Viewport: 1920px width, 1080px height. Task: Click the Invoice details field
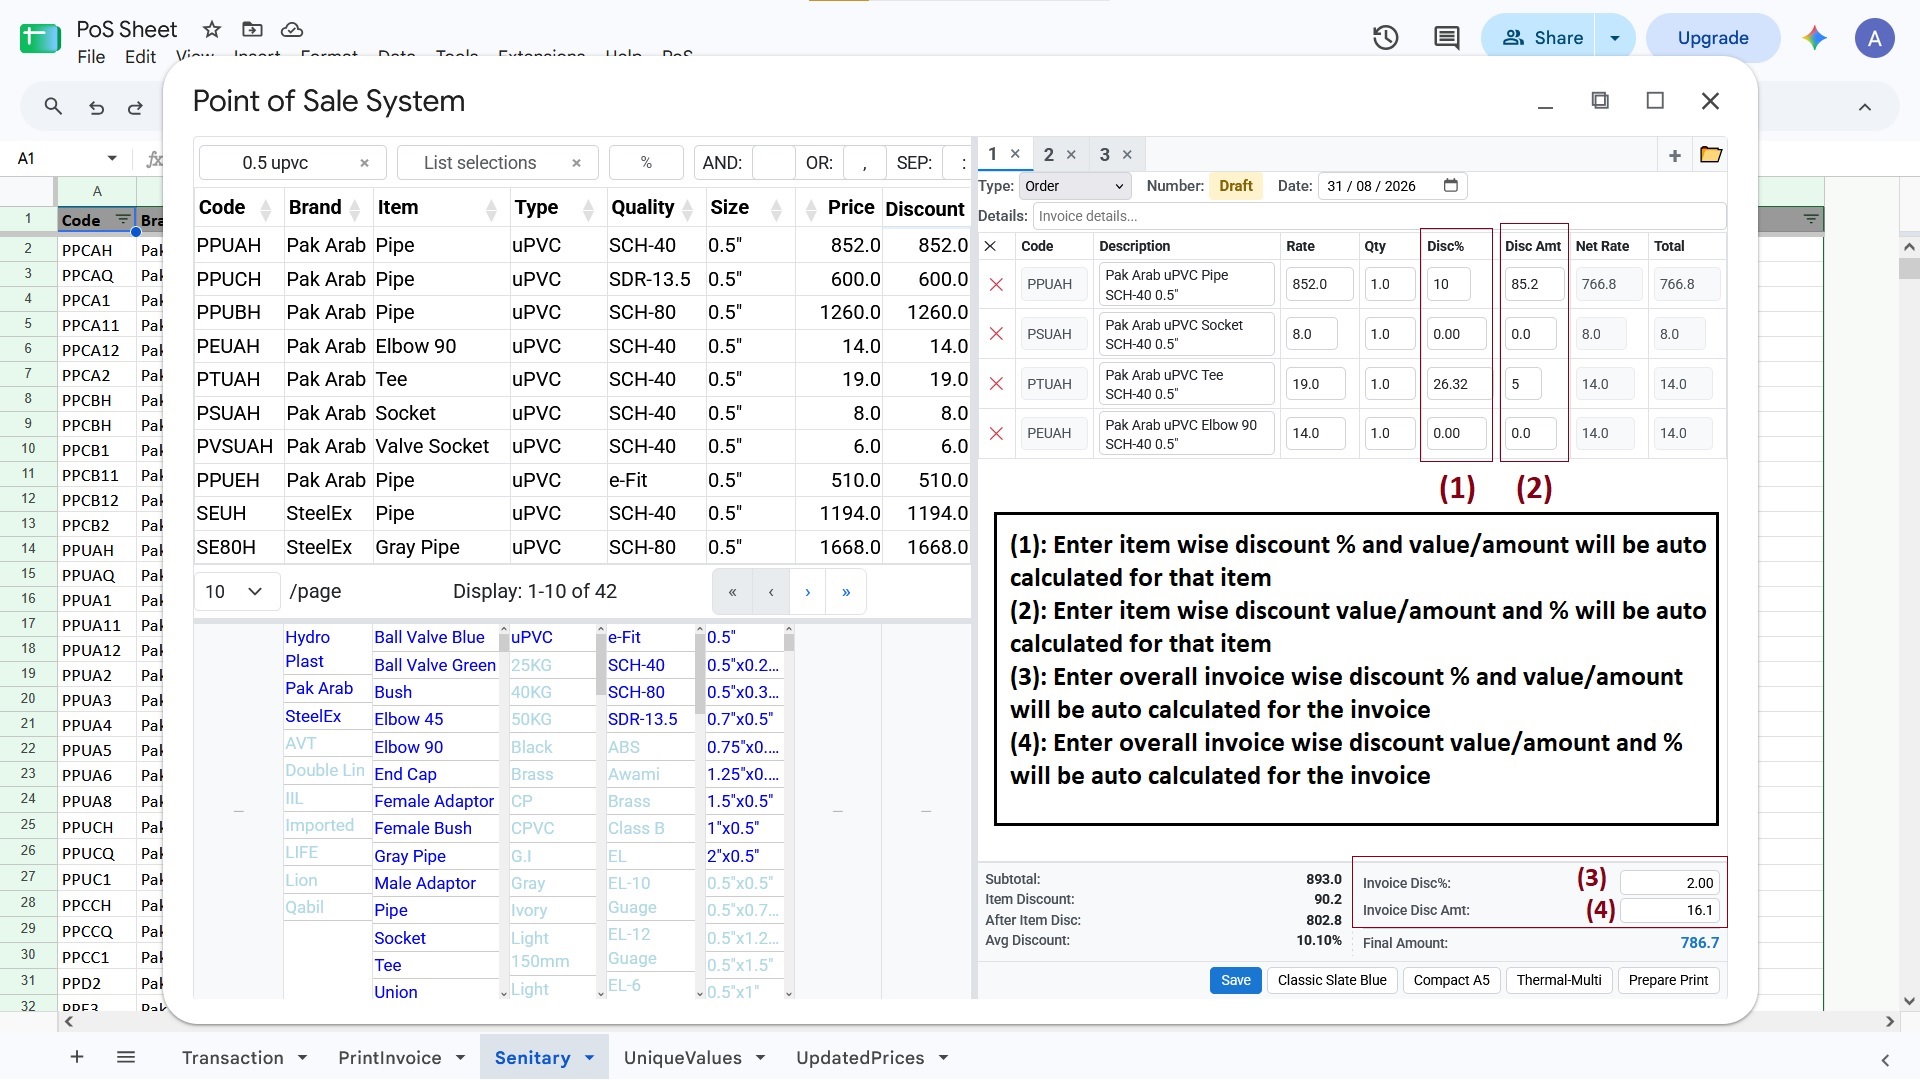(1378, 216)
